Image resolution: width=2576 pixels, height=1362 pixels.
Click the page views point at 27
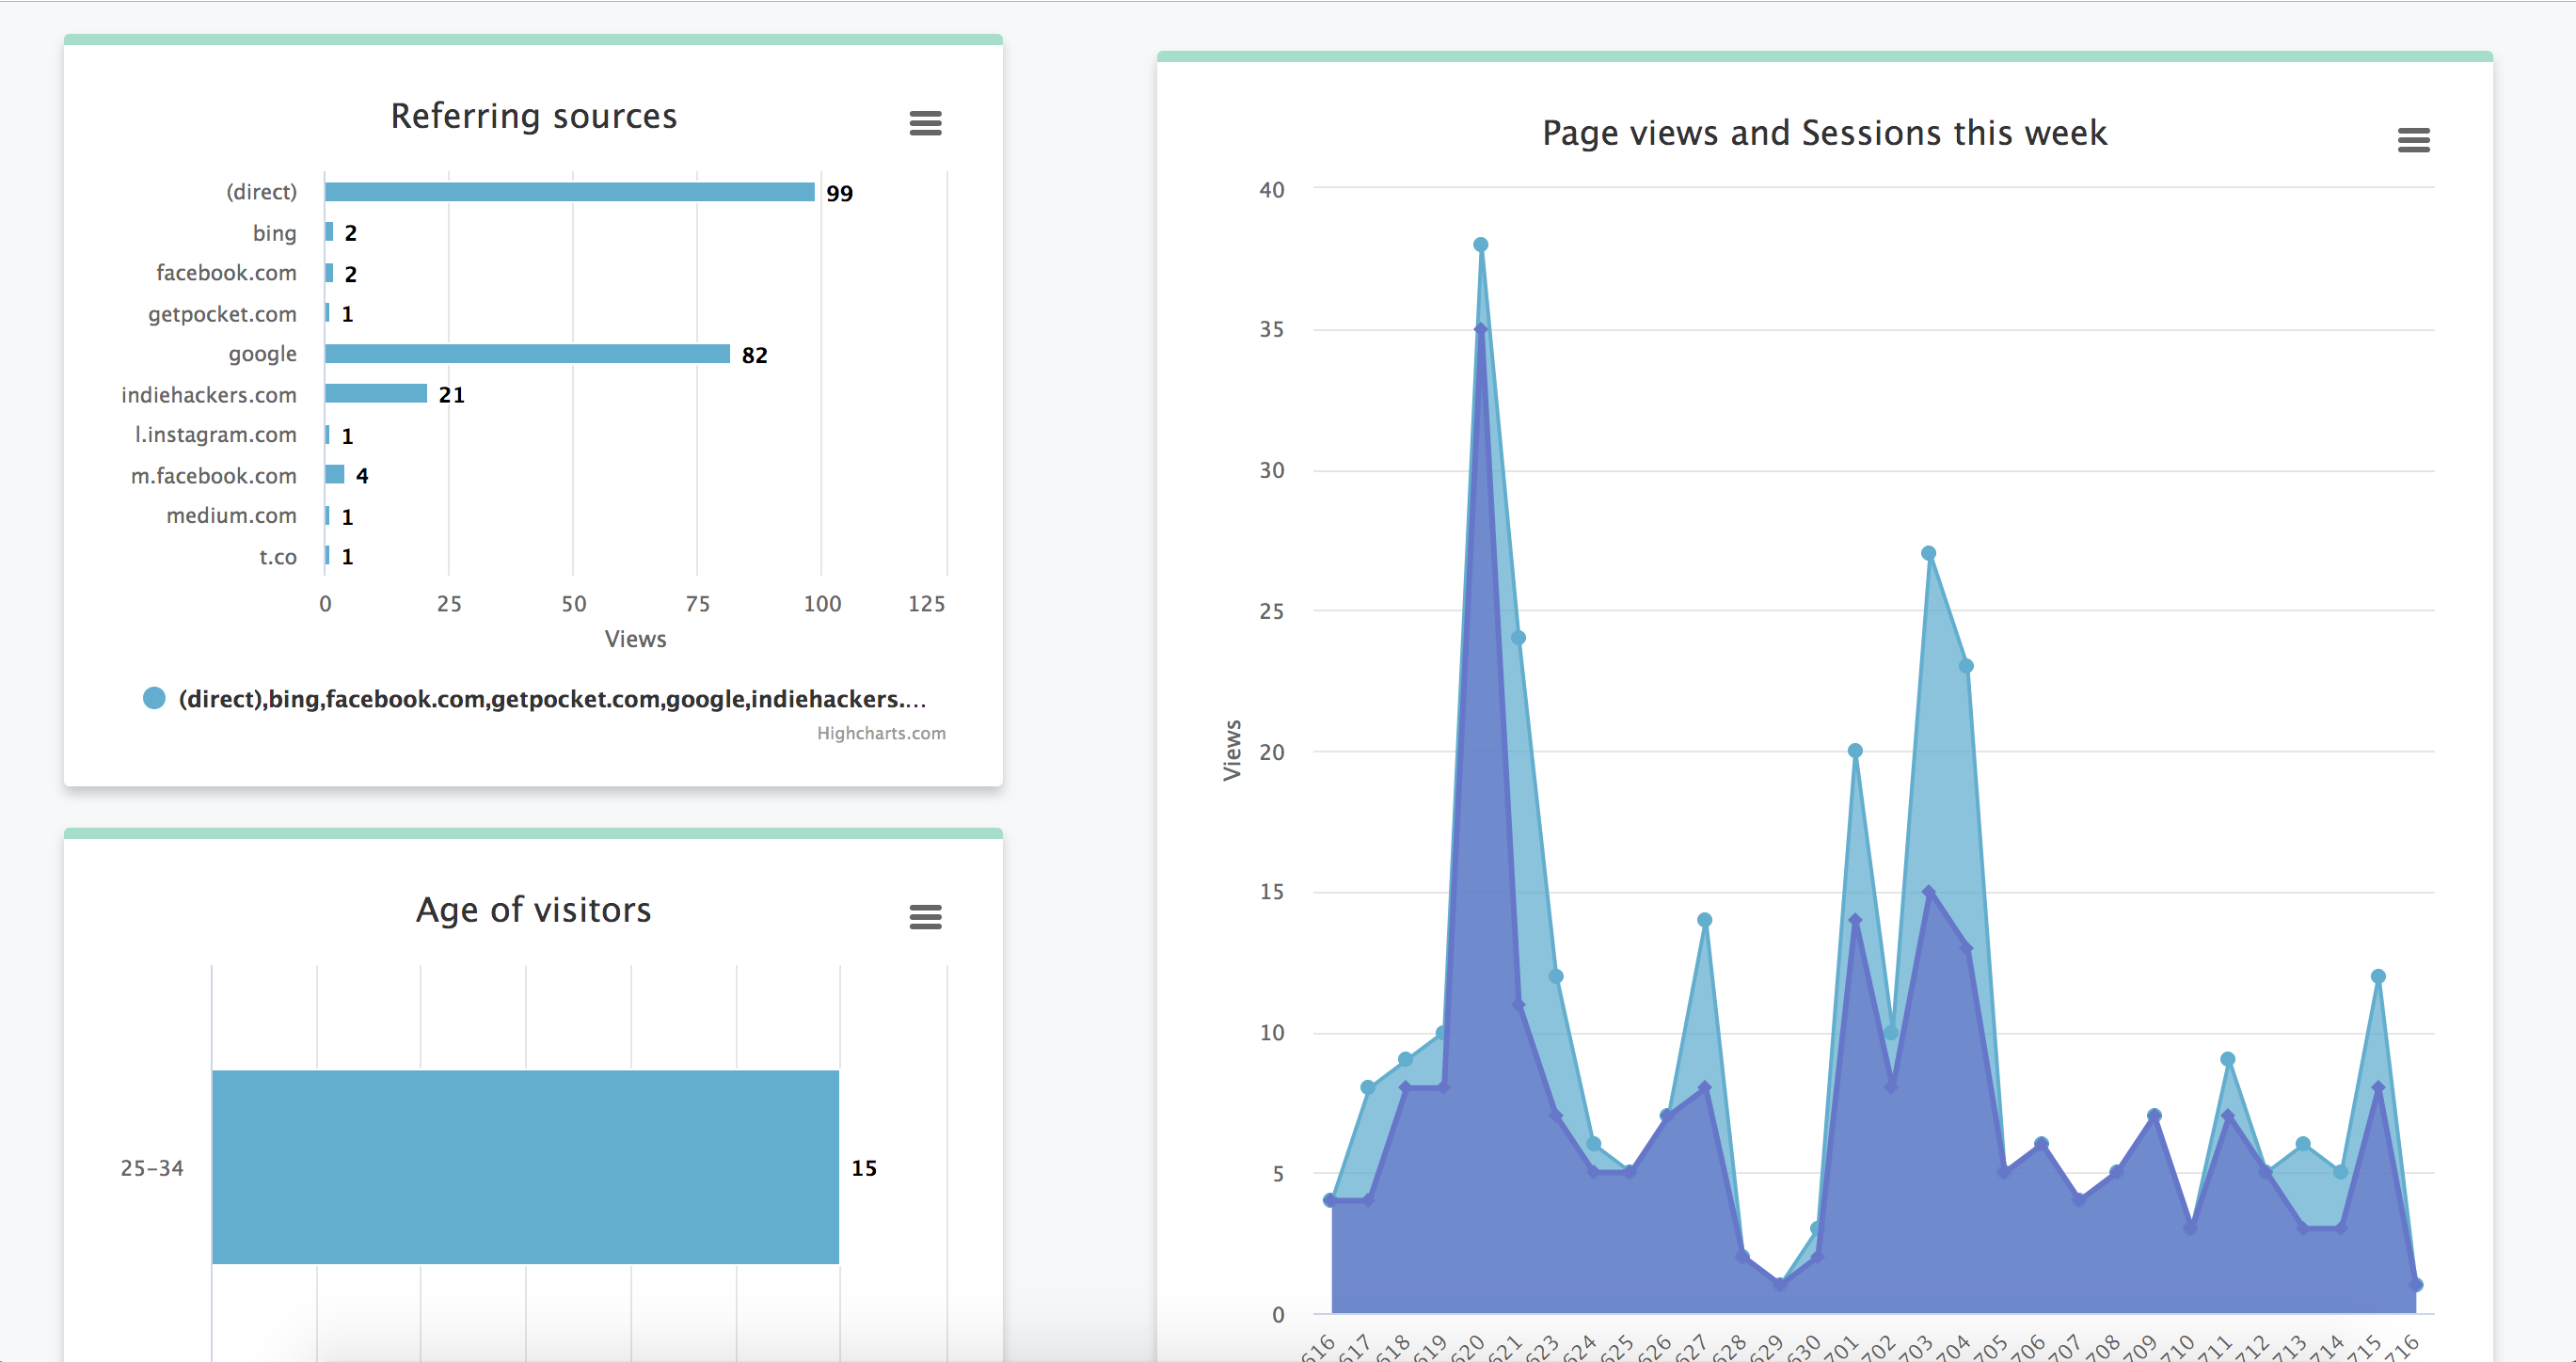(x=1929, y=553)
